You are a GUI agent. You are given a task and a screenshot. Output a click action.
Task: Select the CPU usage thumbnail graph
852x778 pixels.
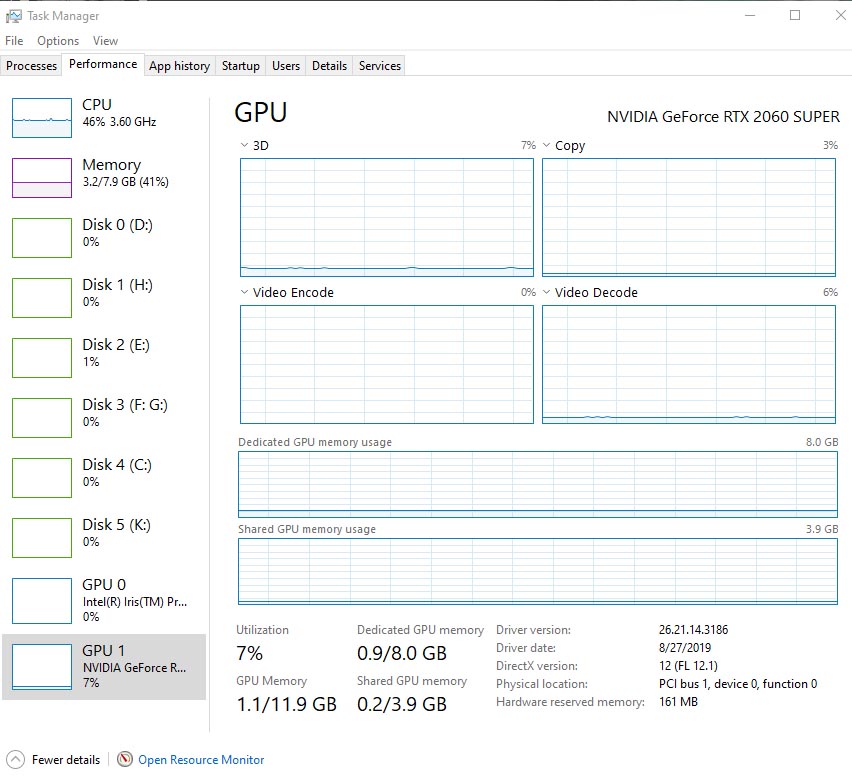click(42, 118)
